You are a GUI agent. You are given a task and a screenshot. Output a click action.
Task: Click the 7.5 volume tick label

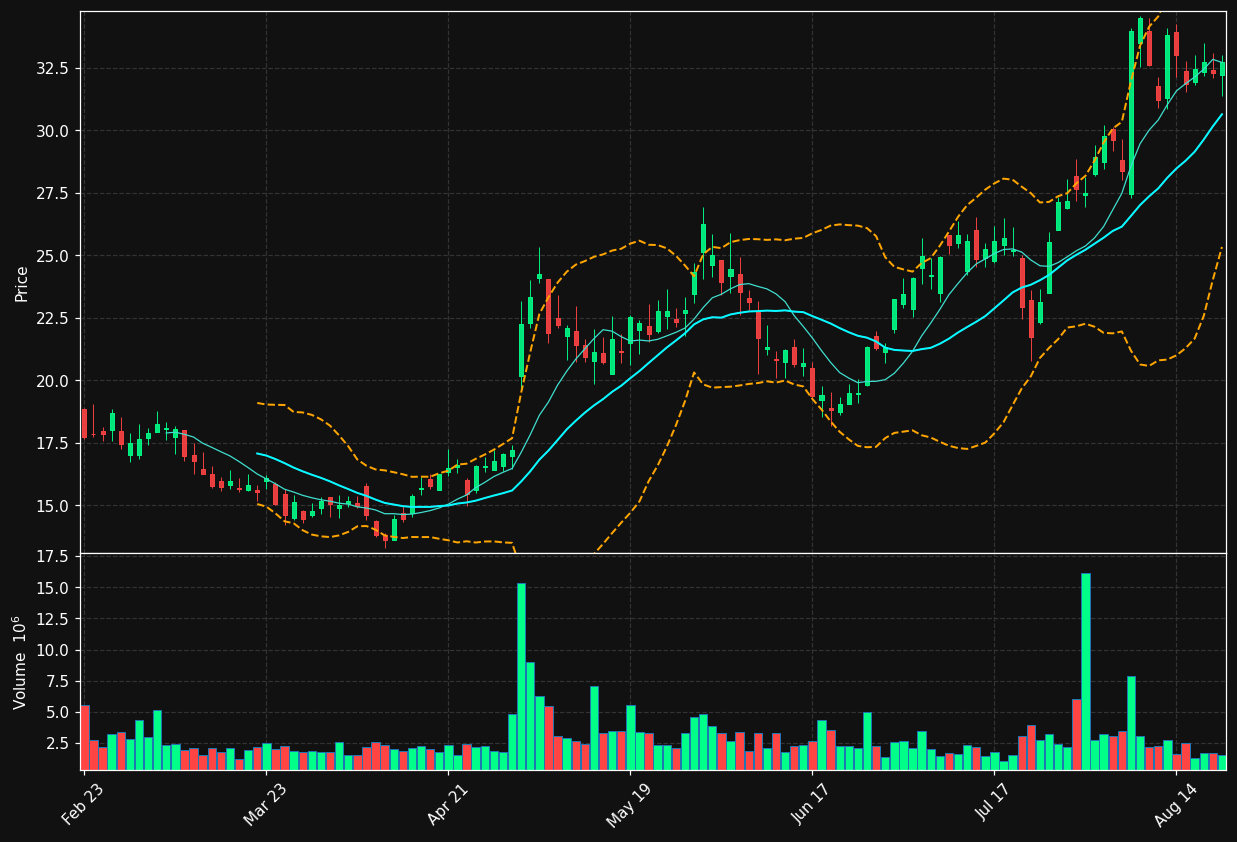(57, 682)
